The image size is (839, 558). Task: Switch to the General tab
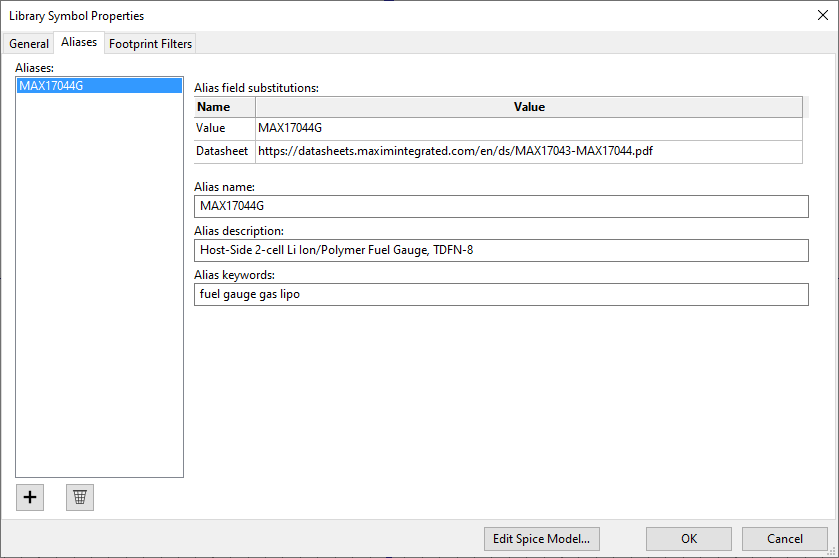29,43
